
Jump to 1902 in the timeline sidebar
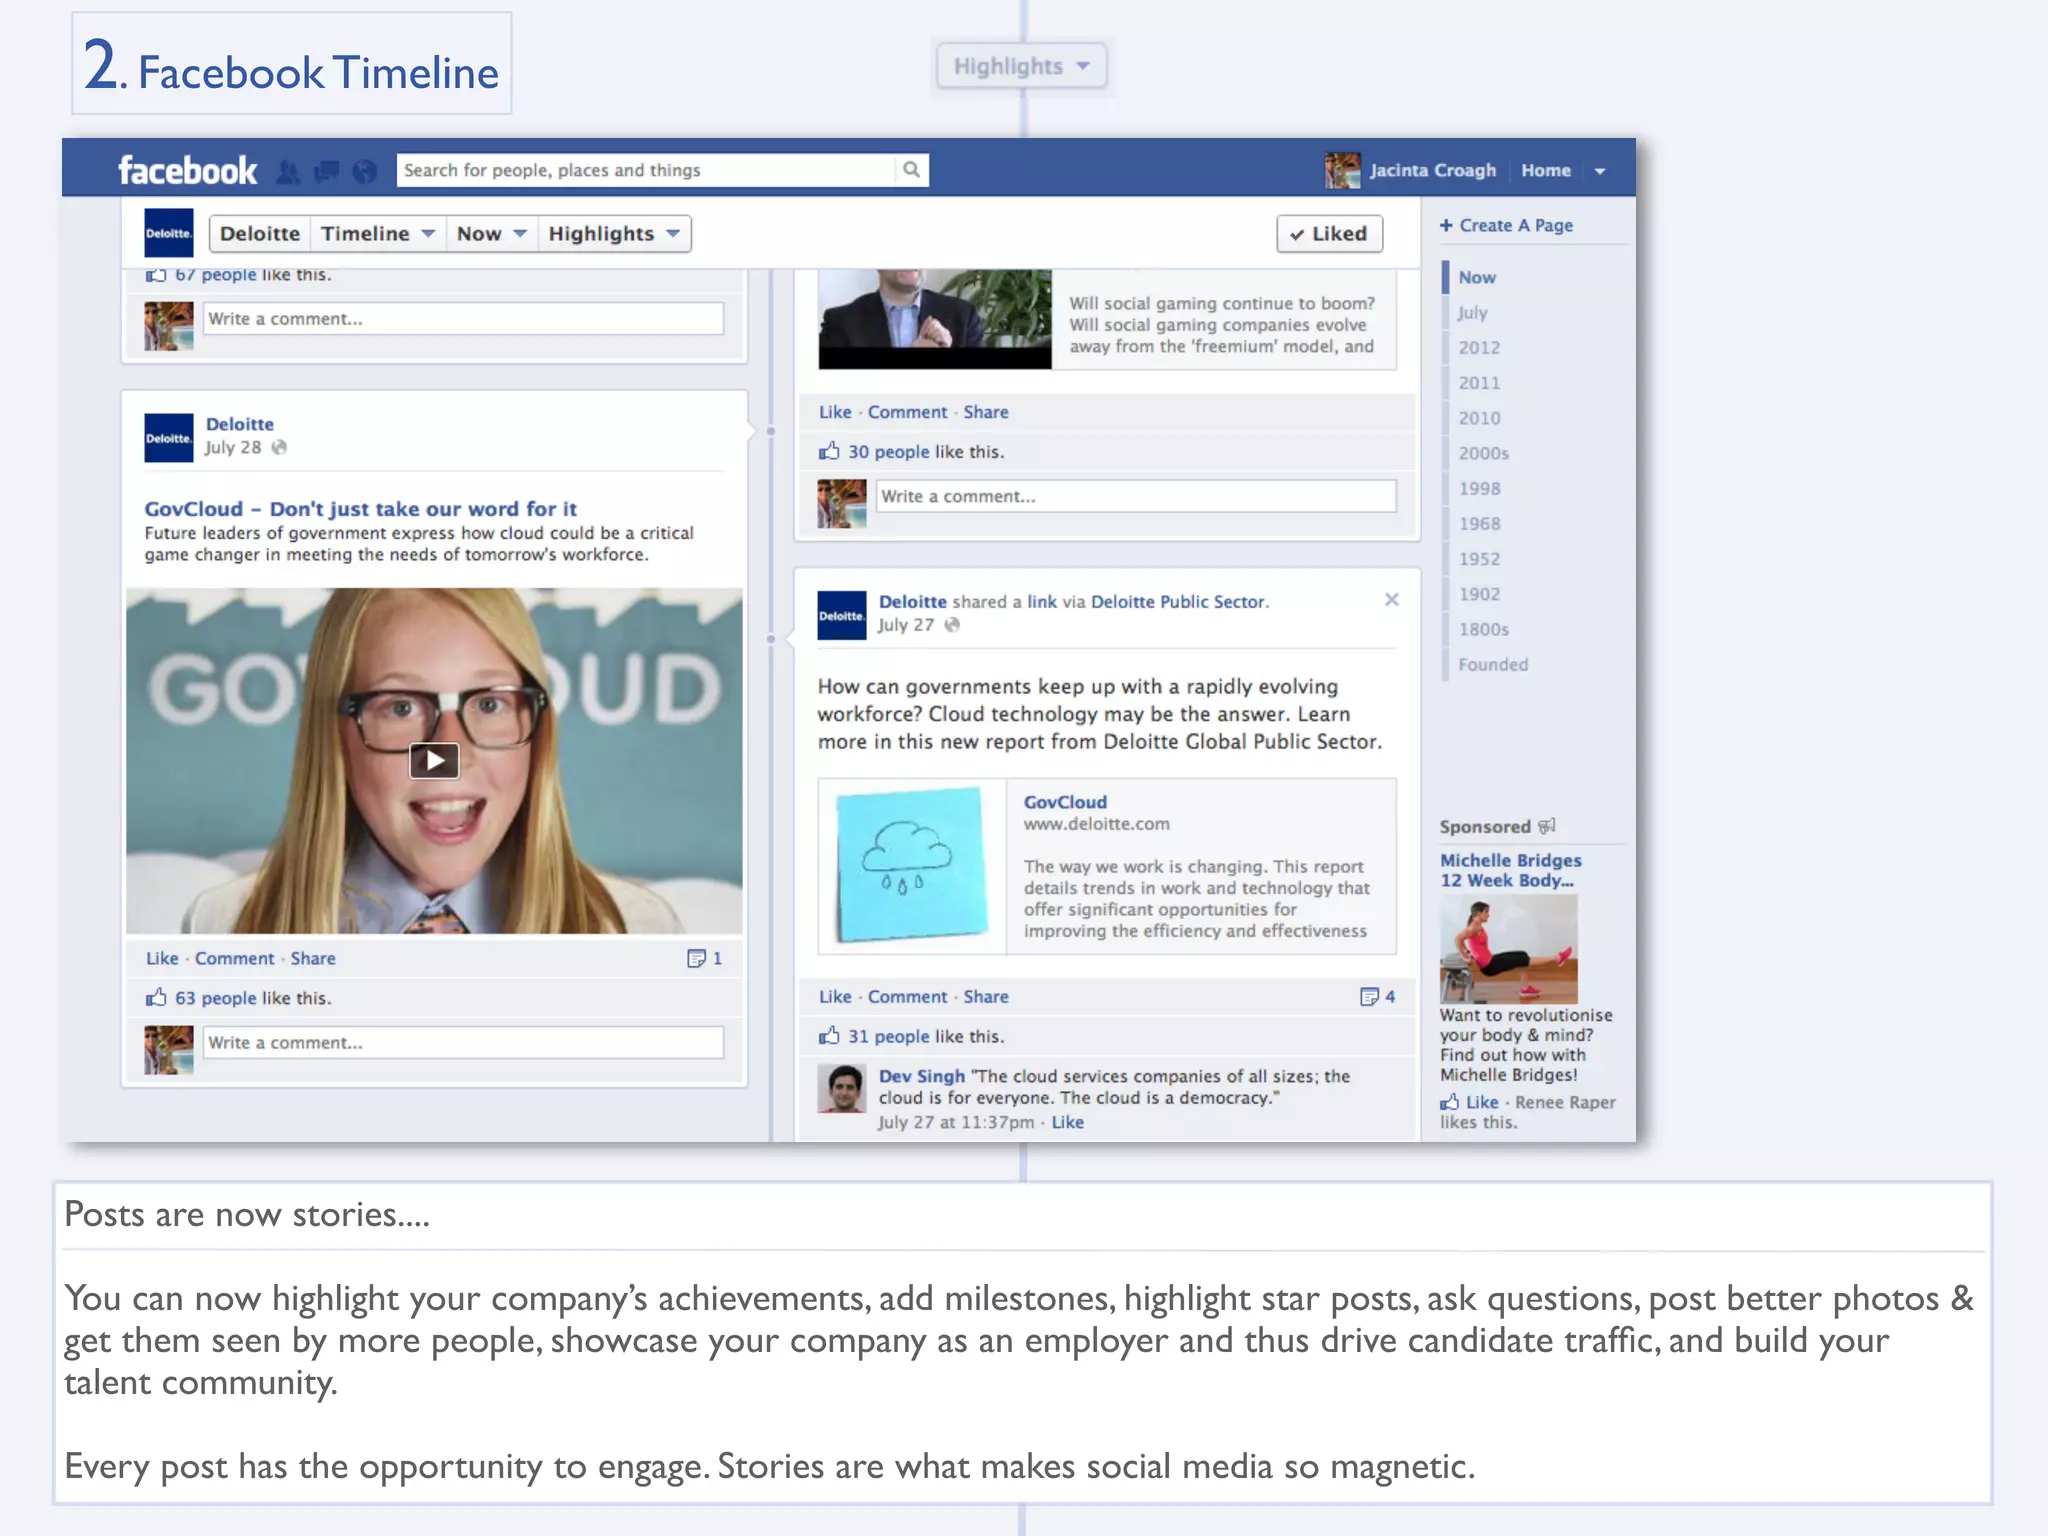point(1478,593)
